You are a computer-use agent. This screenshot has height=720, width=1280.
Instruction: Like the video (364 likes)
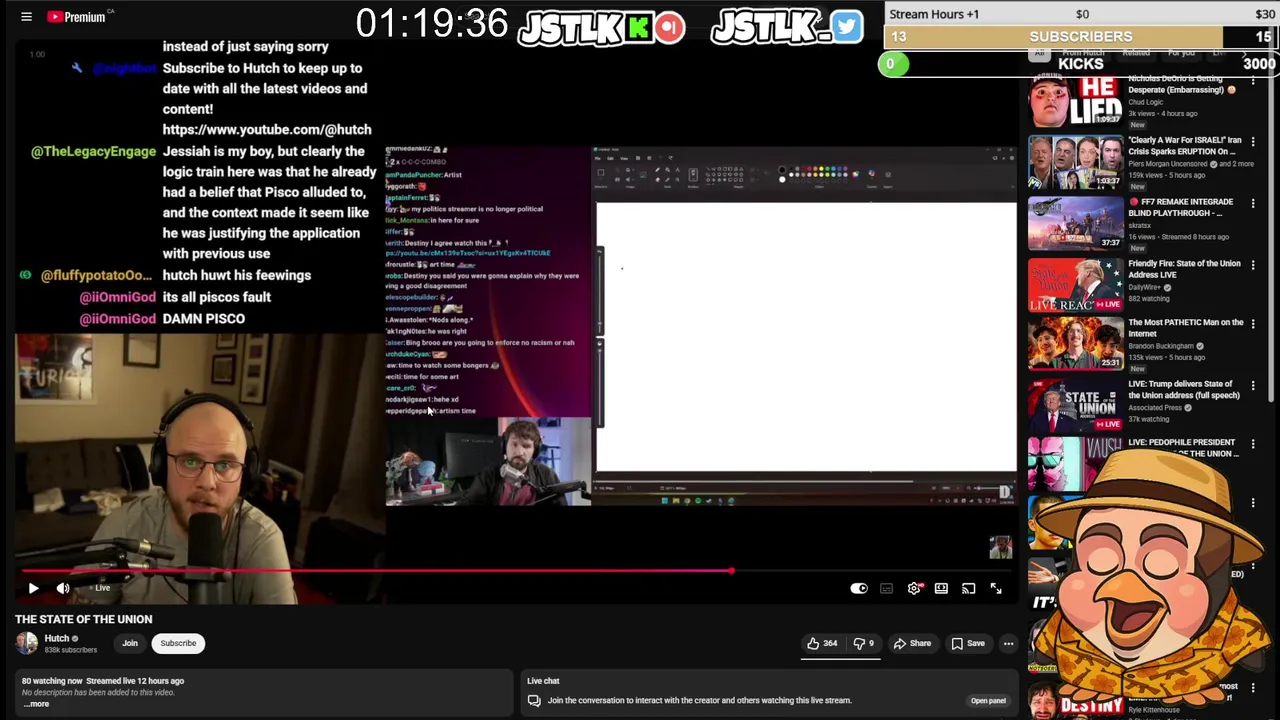tap(822, 643)
